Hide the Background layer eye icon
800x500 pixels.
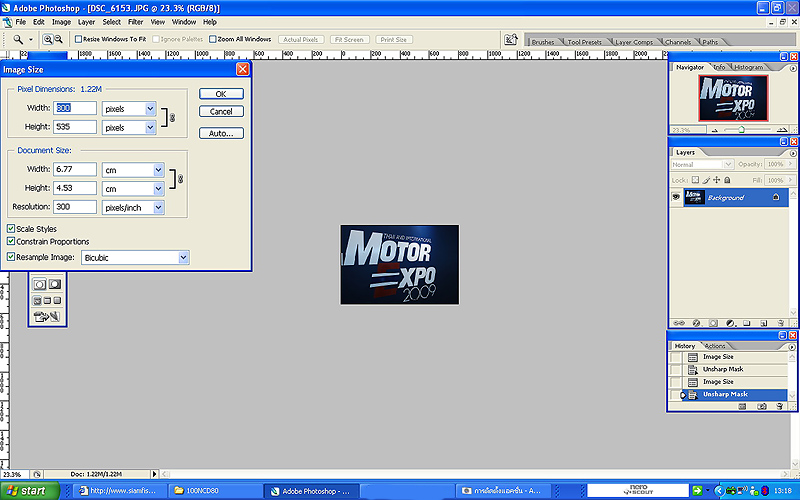pos(676,197)
